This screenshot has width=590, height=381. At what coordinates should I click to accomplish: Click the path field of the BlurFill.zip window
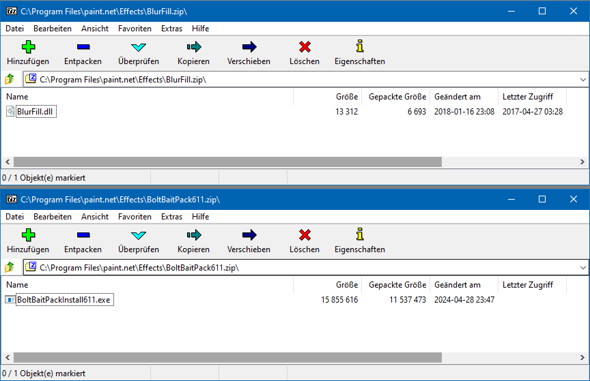[x=306, y=79]
